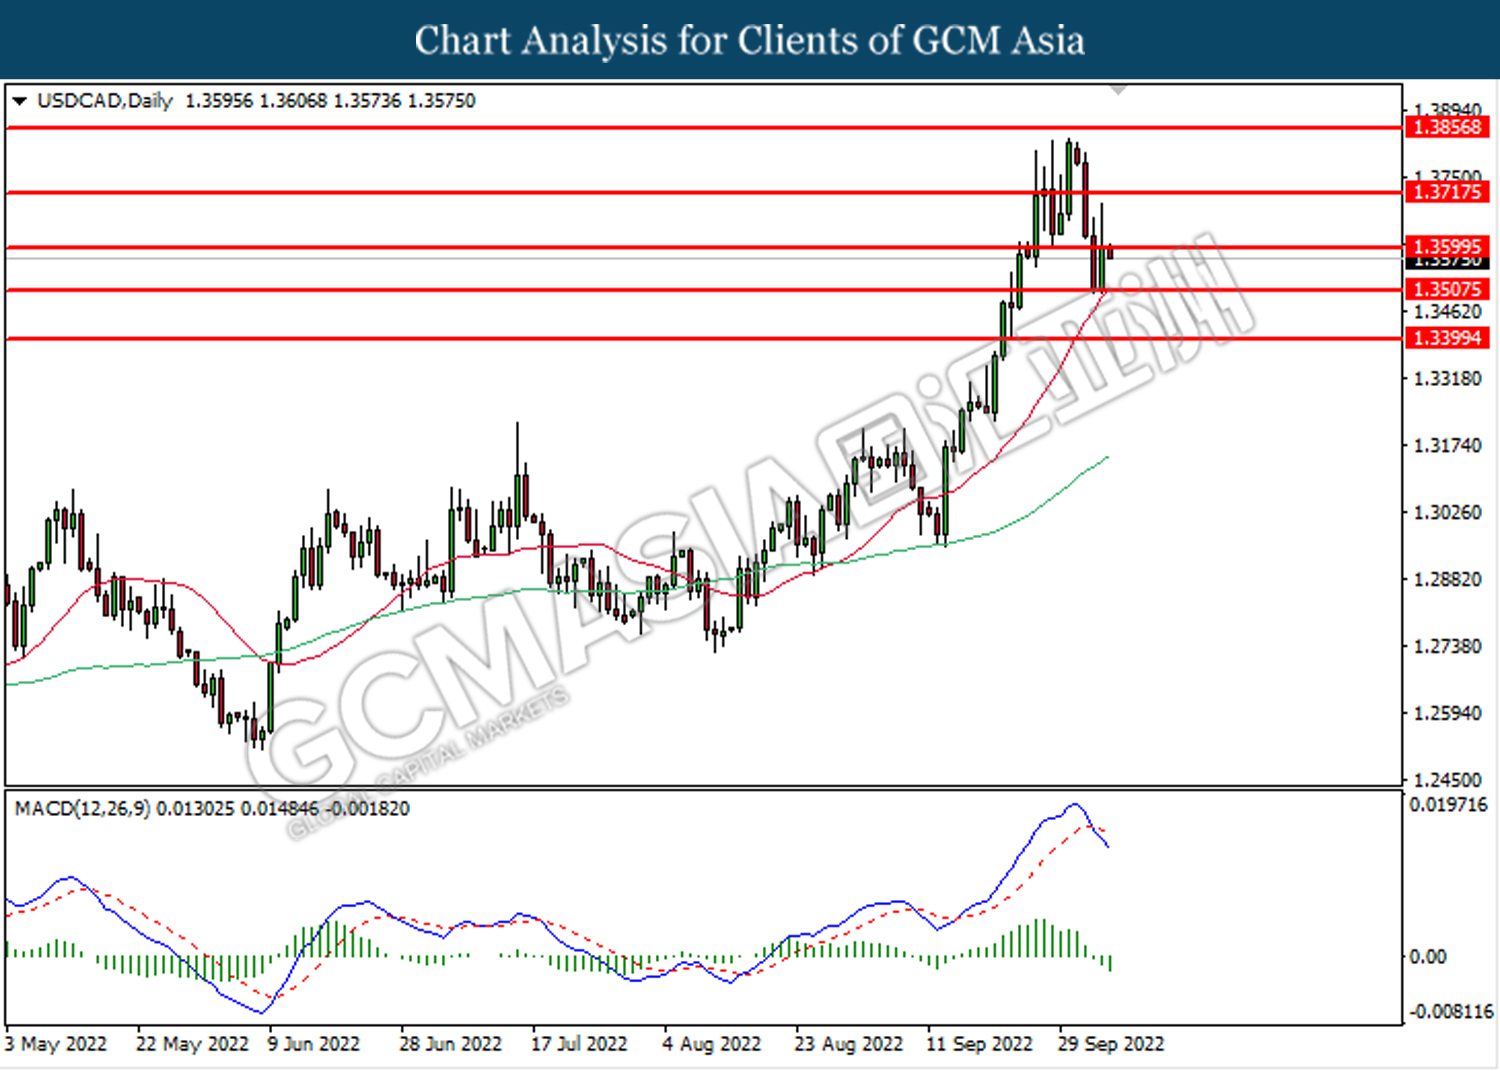Click the 28 Jun 2022 date label
The height and width of the screenshot is (1071, 1500).
[450, 1044]
